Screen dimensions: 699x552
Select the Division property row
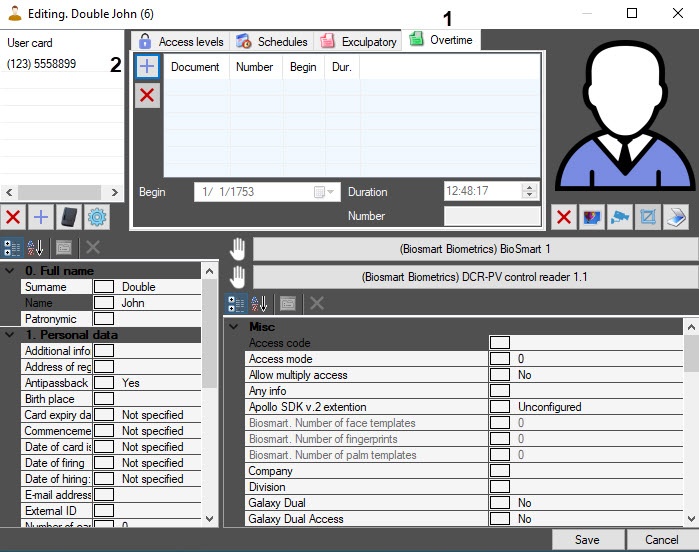(x=464, y=487)
